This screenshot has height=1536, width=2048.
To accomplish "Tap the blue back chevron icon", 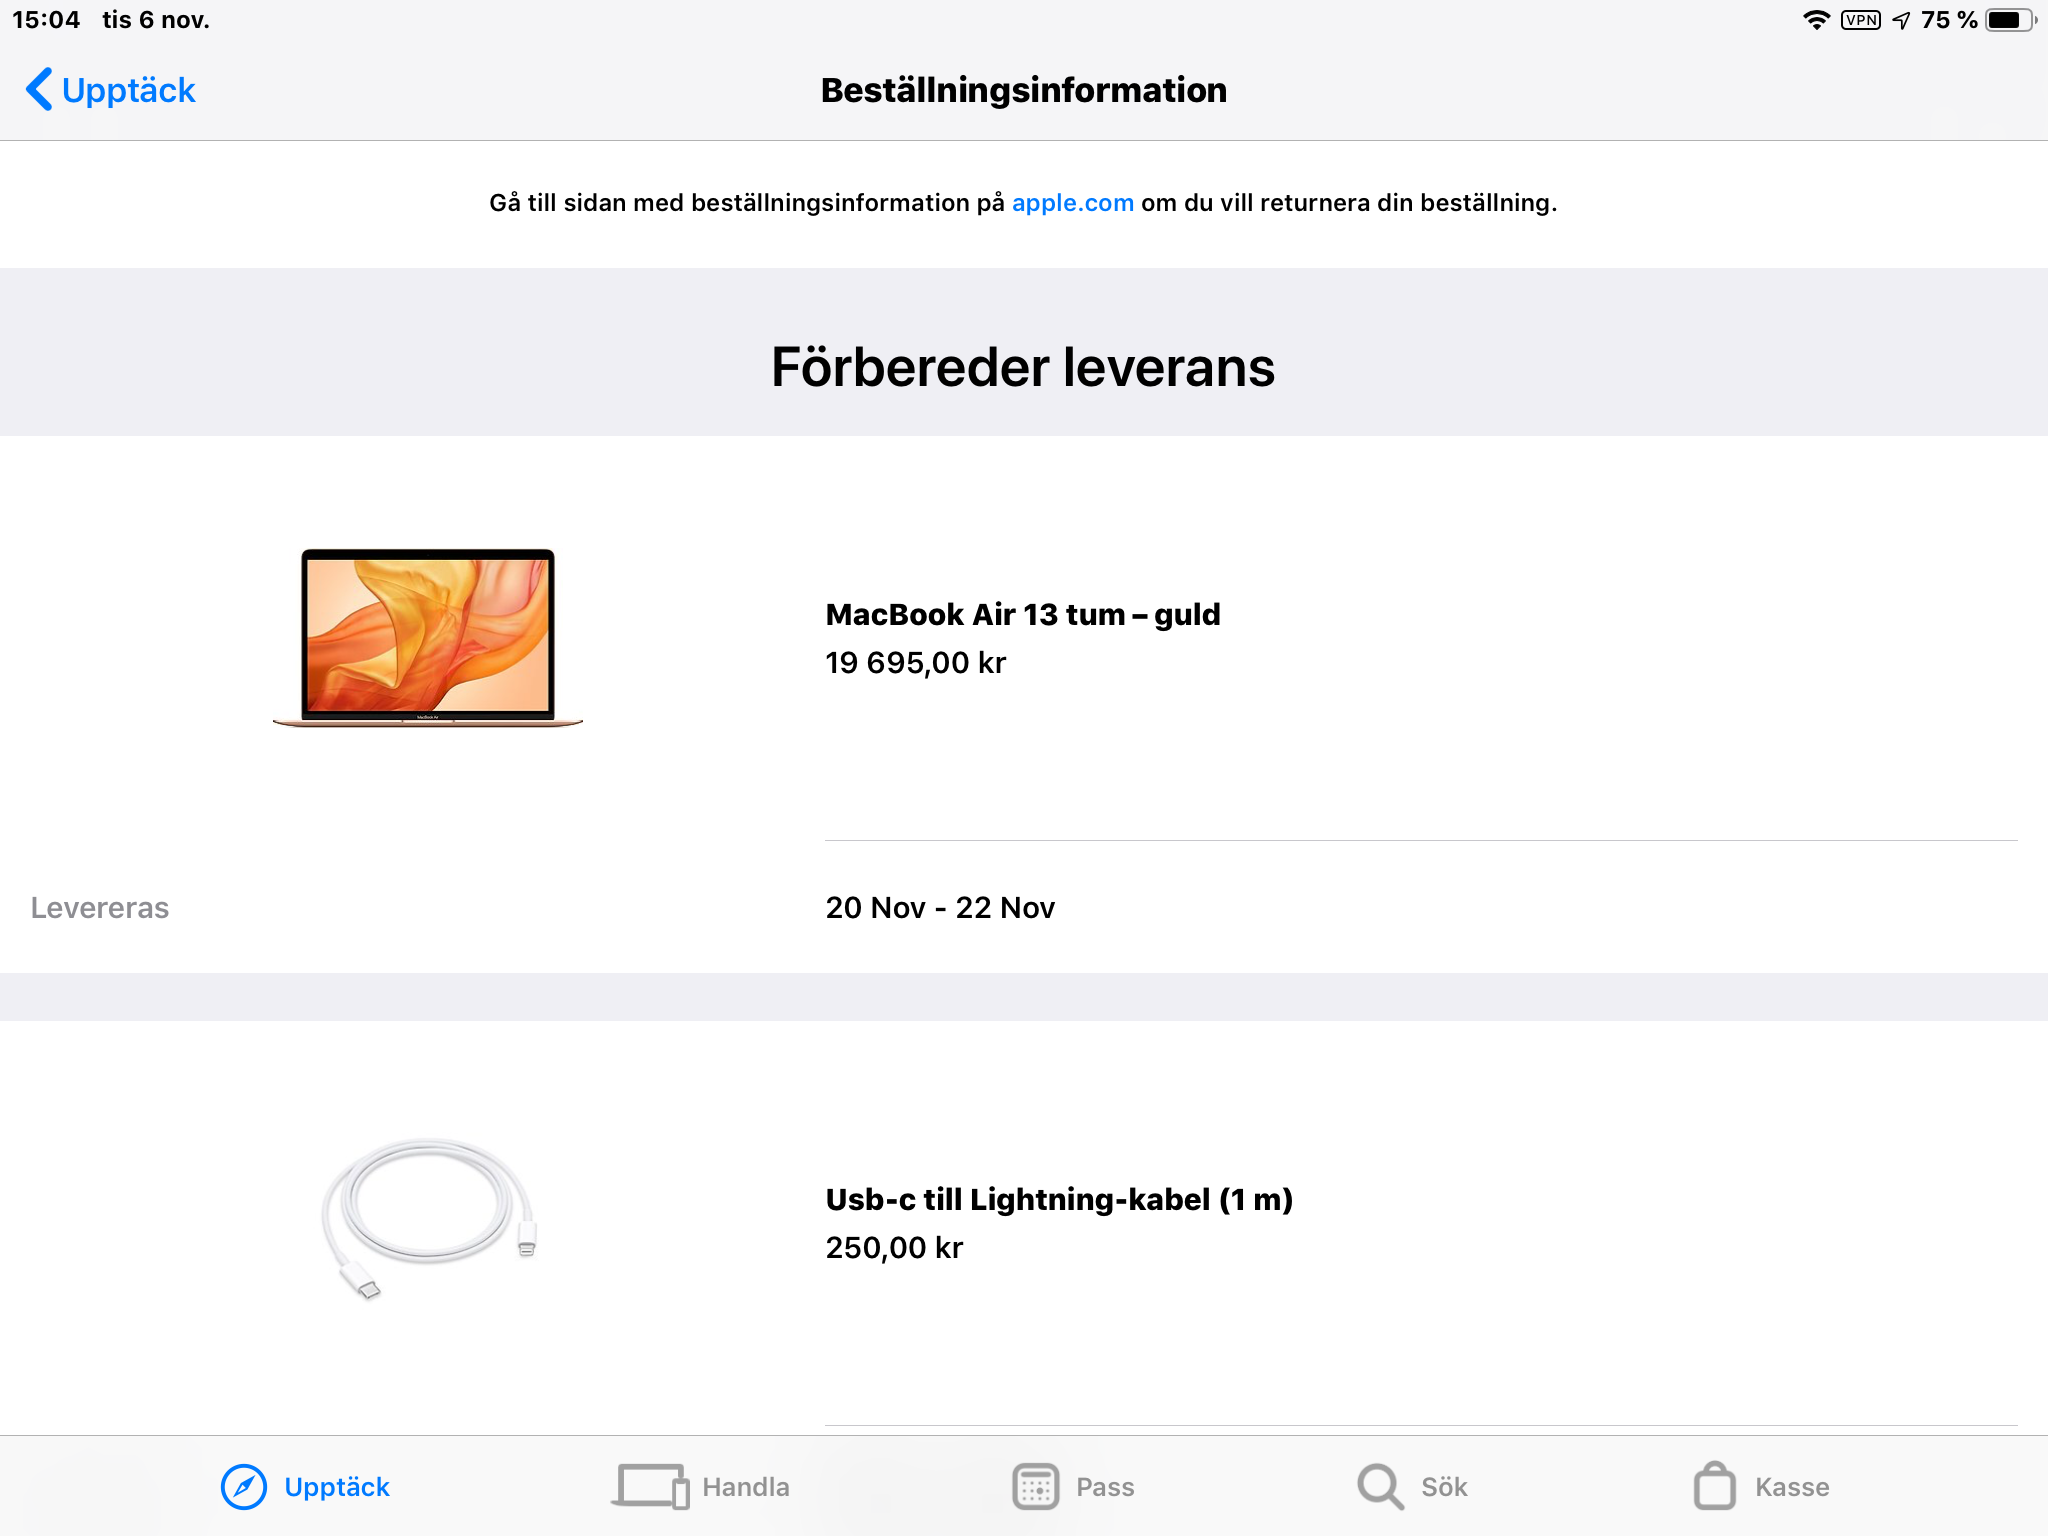I will coord(39,89).
